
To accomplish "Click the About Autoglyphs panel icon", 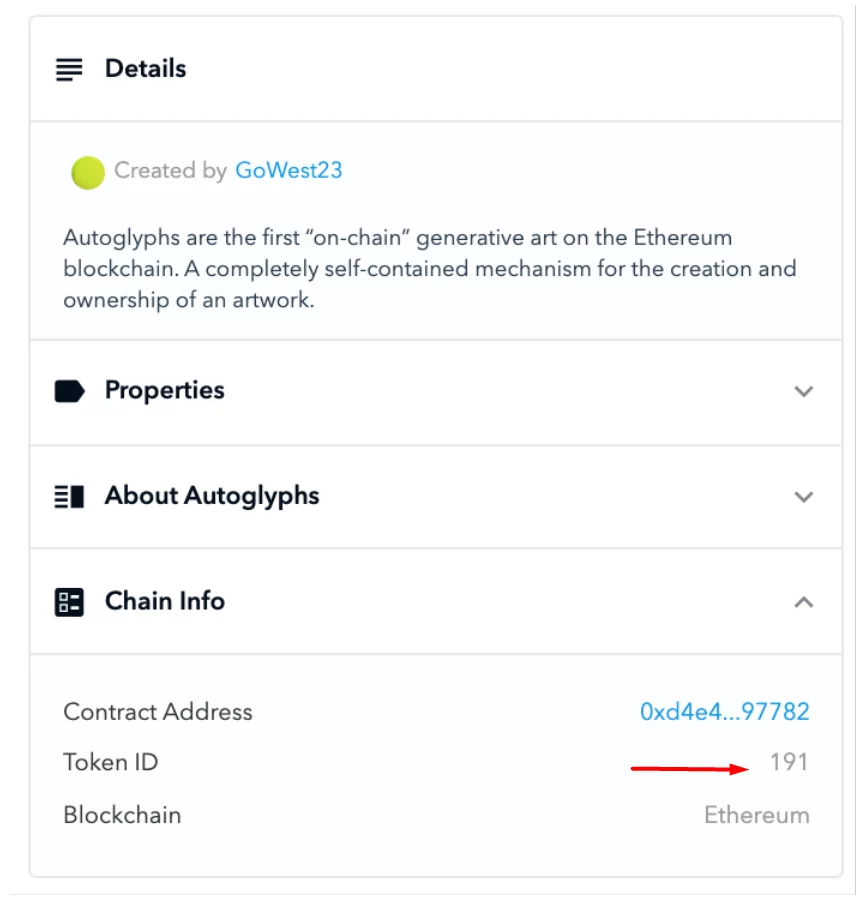I will [x=69, y=496].
